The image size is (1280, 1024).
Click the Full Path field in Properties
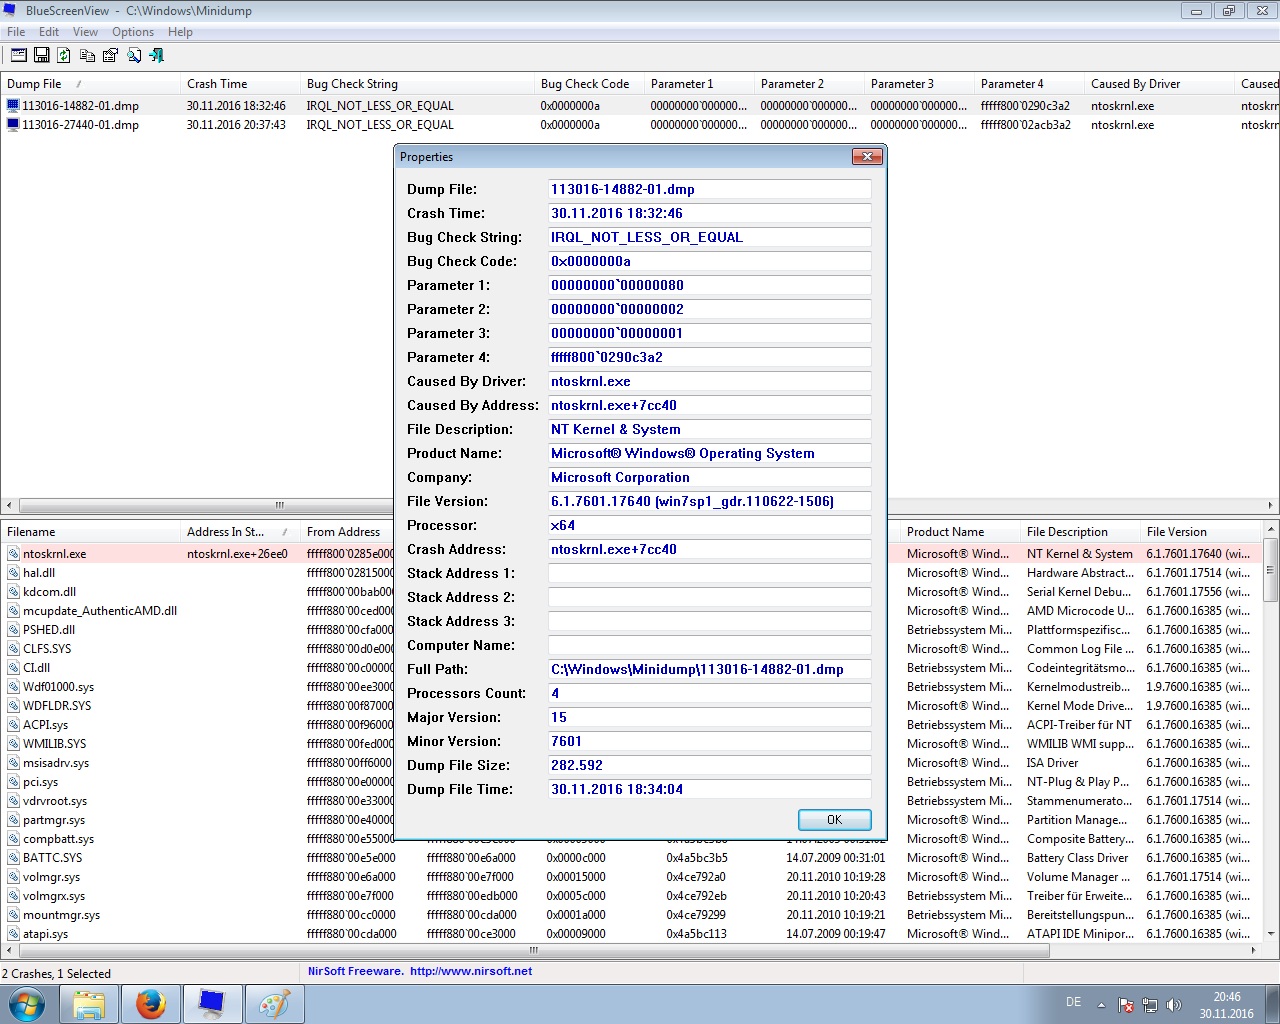709,669
